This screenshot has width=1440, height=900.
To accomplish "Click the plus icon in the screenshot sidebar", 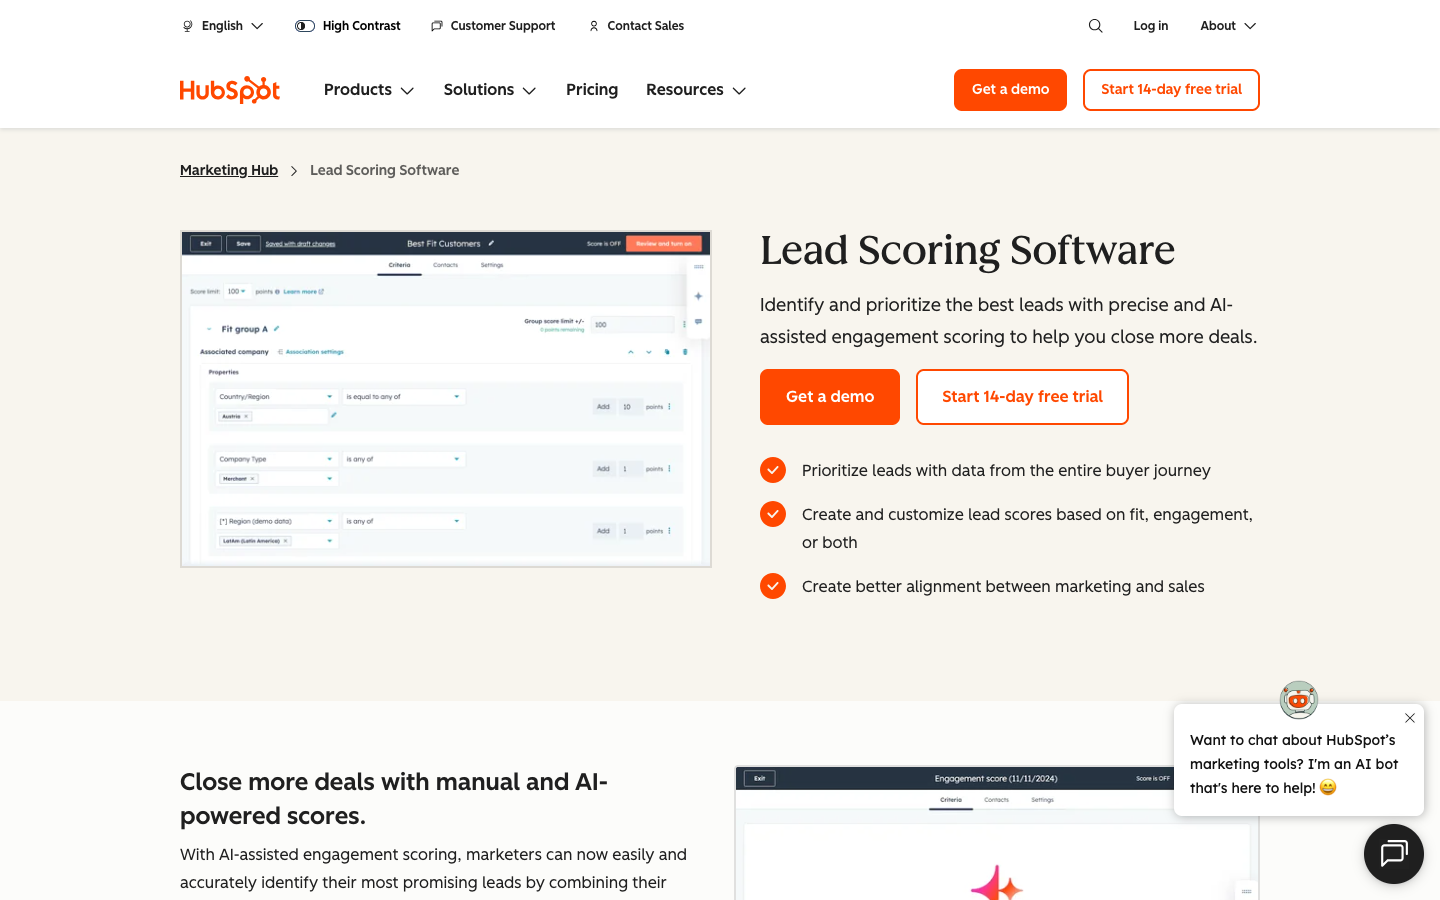I will click(x=698, y=296).
